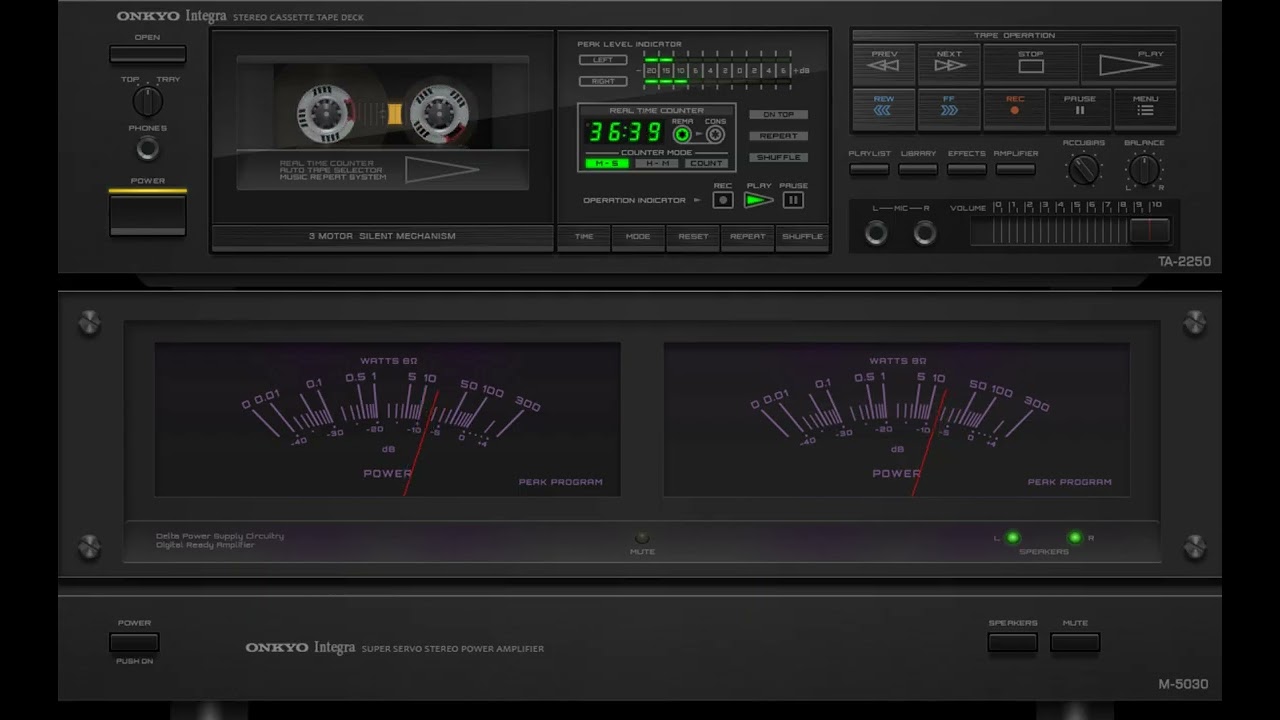Click the TOP/TRAY selector knob
1280x720 pixels.
(x=147, y=101)
